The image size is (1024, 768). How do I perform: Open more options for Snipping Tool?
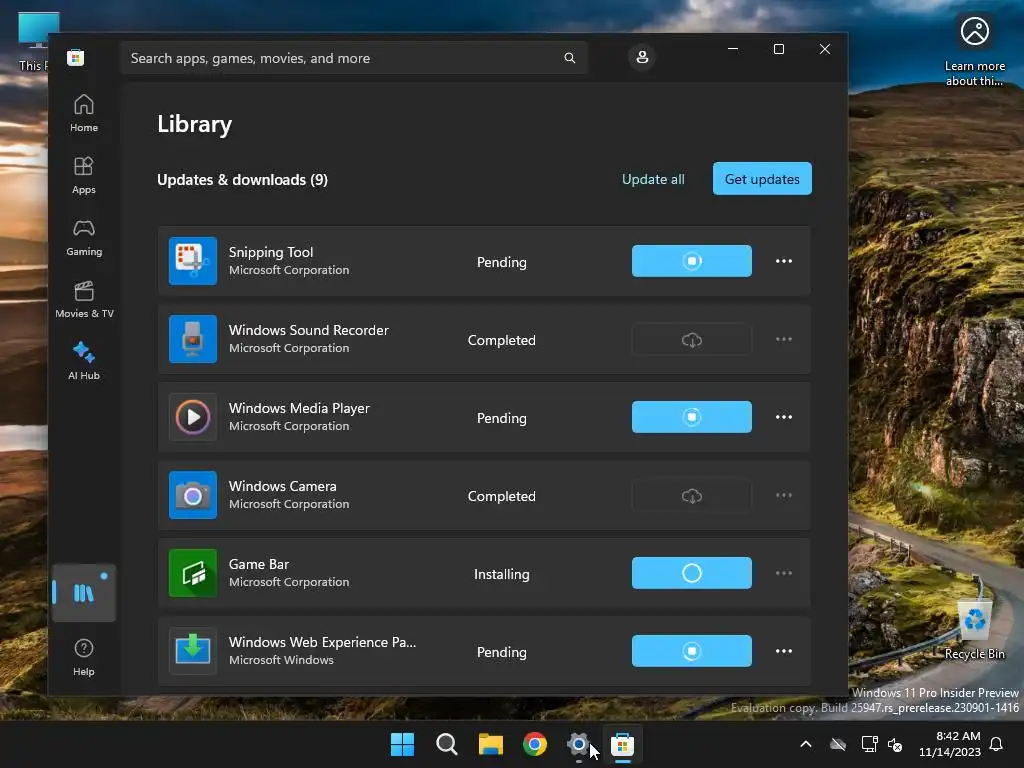784,261
